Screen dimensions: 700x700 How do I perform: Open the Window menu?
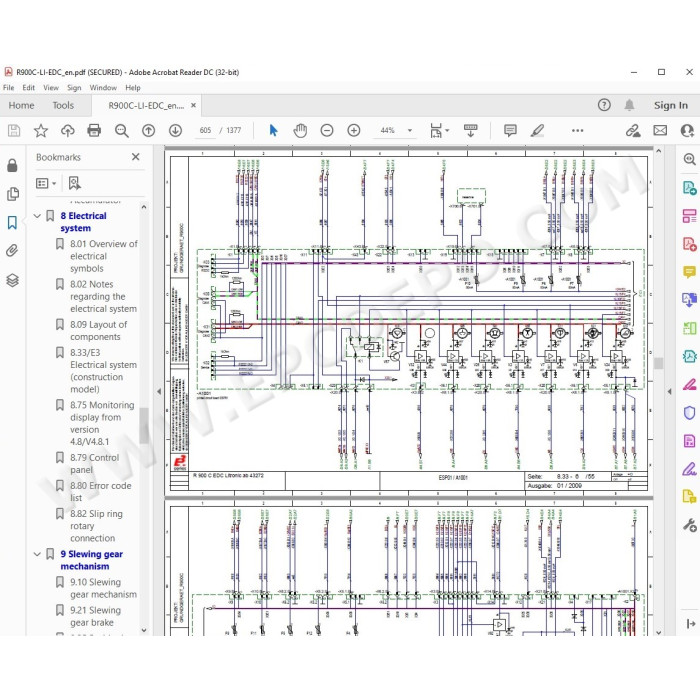coord(103,88)
